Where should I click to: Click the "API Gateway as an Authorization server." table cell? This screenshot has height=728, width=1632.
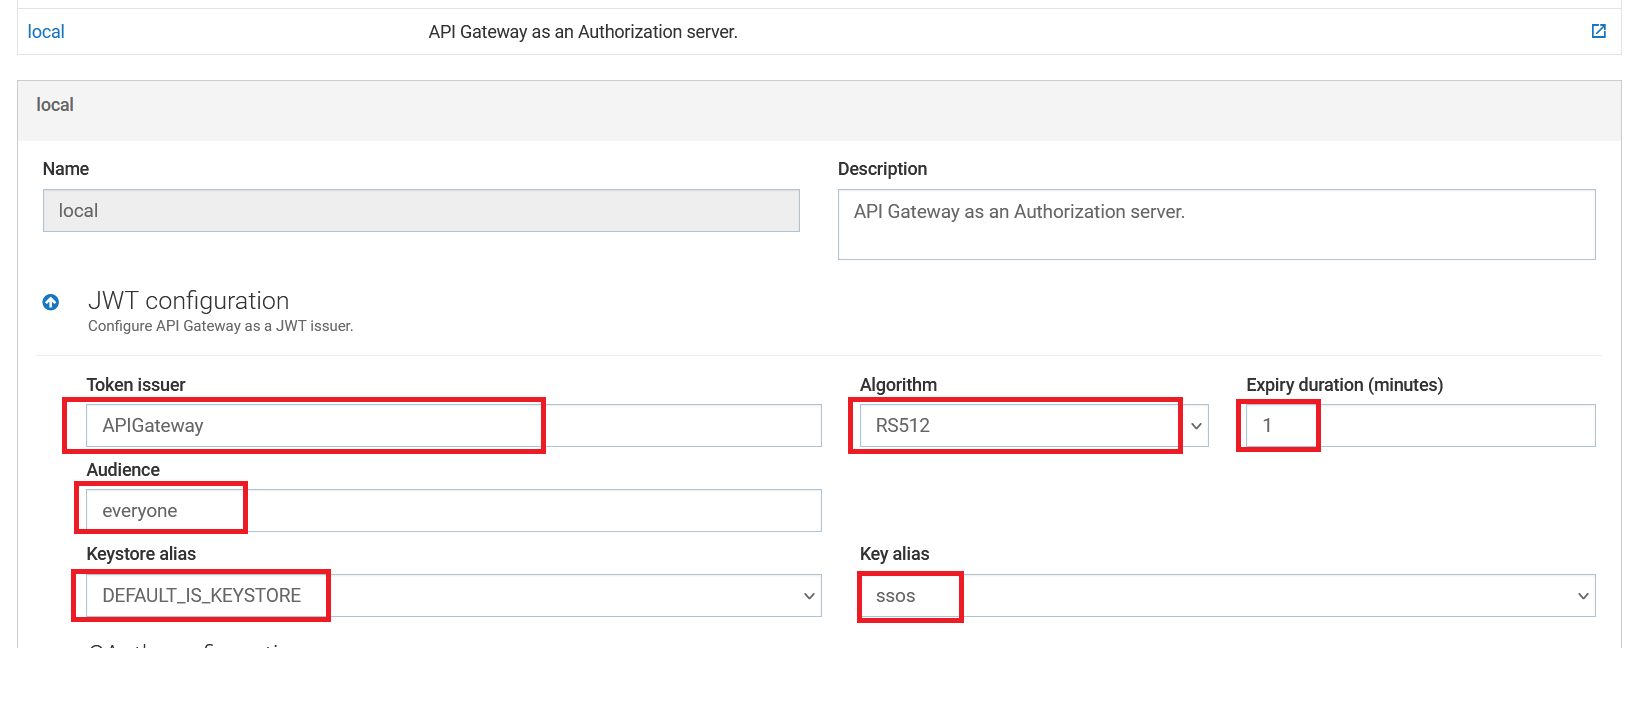[x=583, y=32]
